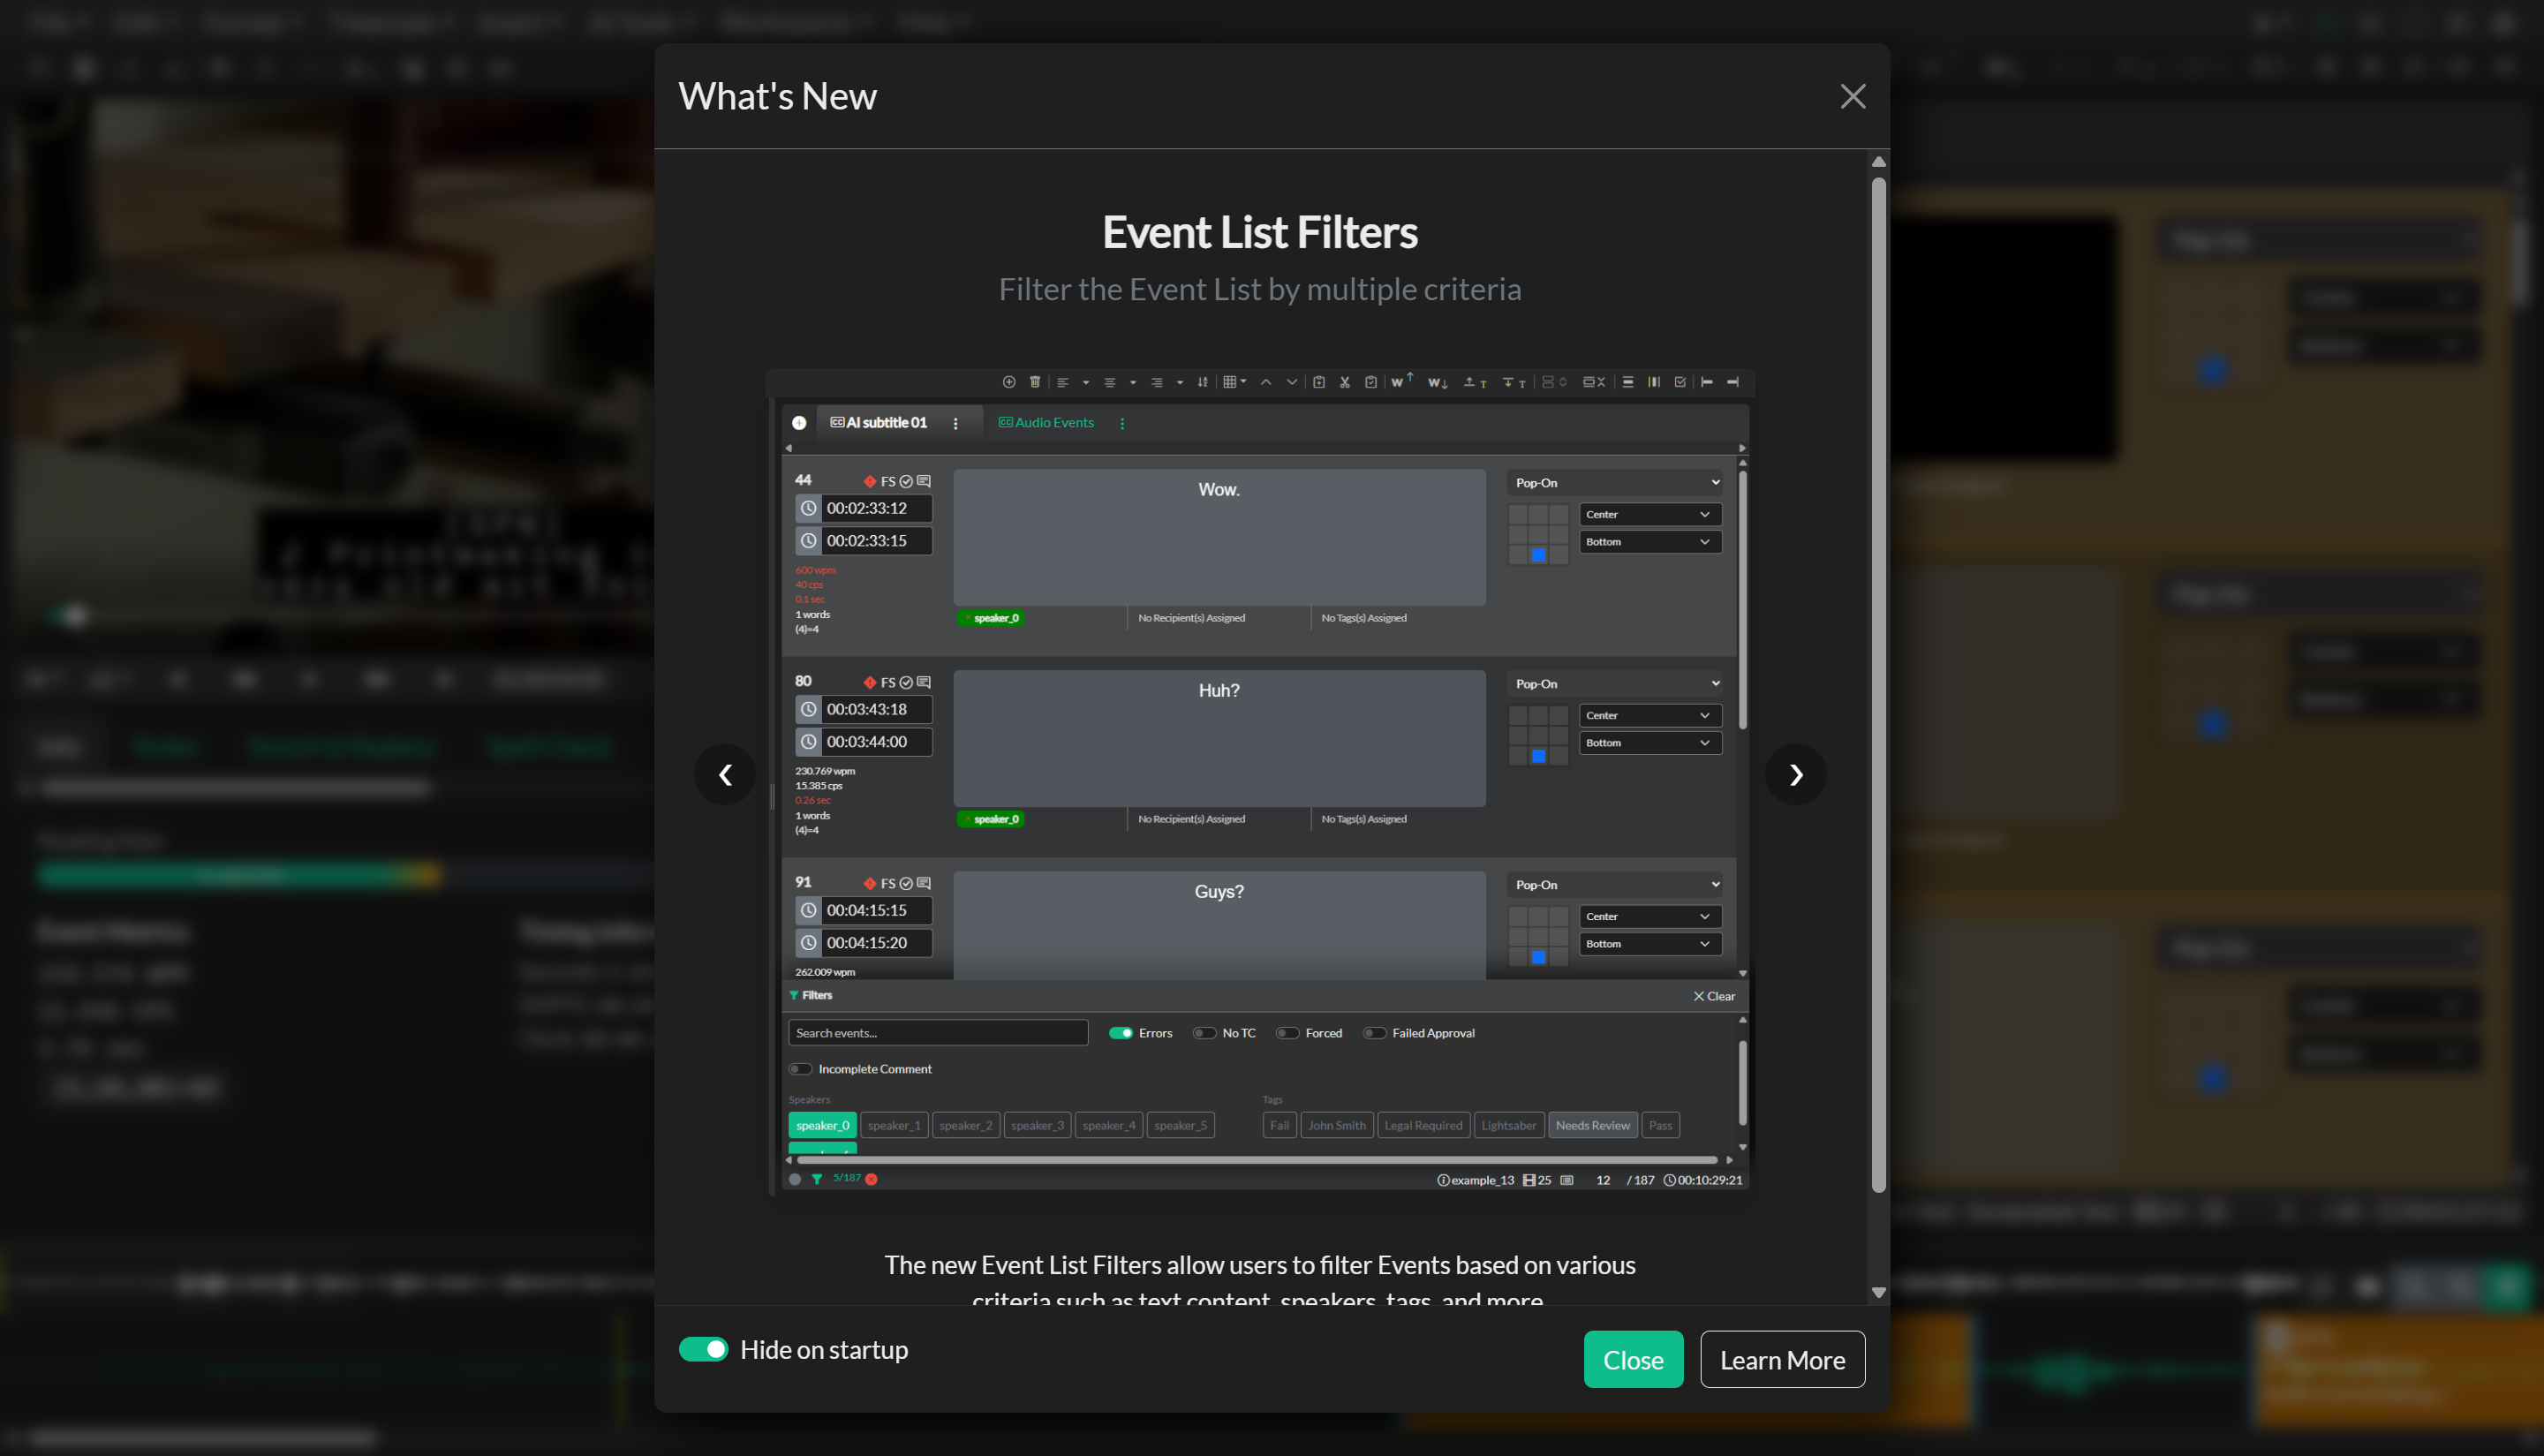Select the add new event plus icon
The image size is (2544, 1456).
(x=1009, y=382)
